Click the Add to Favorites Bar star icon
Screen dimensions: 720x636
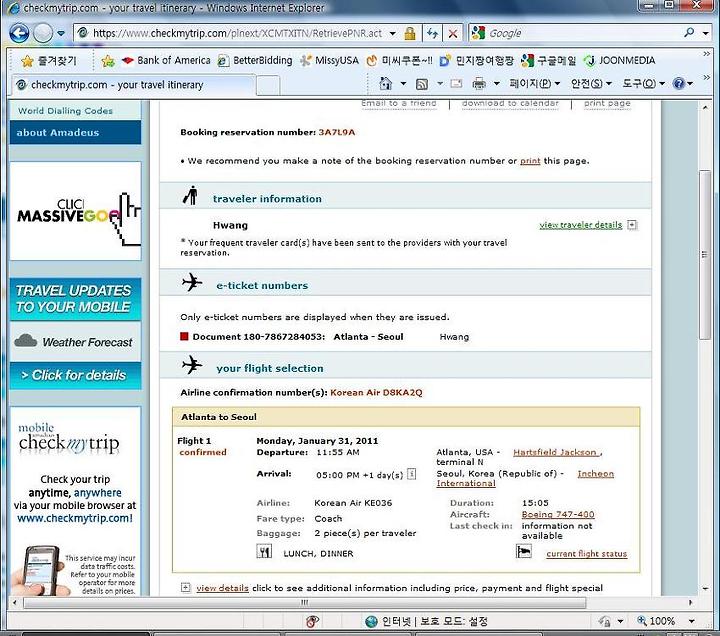click(x=108, y=61)
